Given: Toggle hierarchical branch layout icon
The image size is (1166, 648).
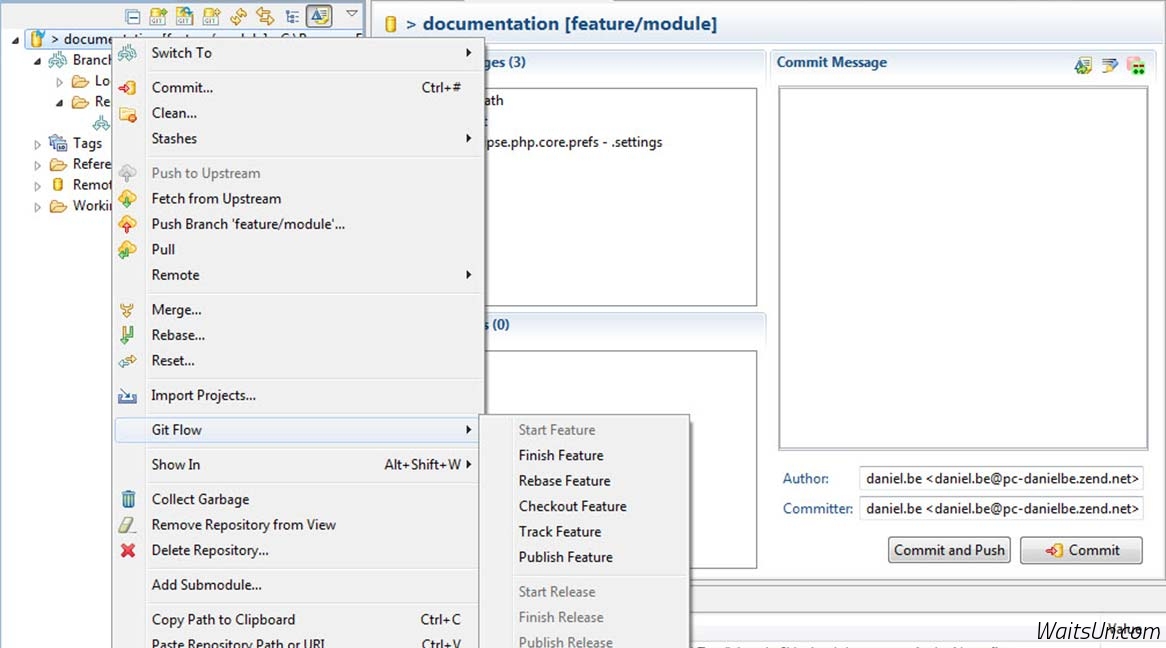Looking at the screenshot, I should [292, 16].
